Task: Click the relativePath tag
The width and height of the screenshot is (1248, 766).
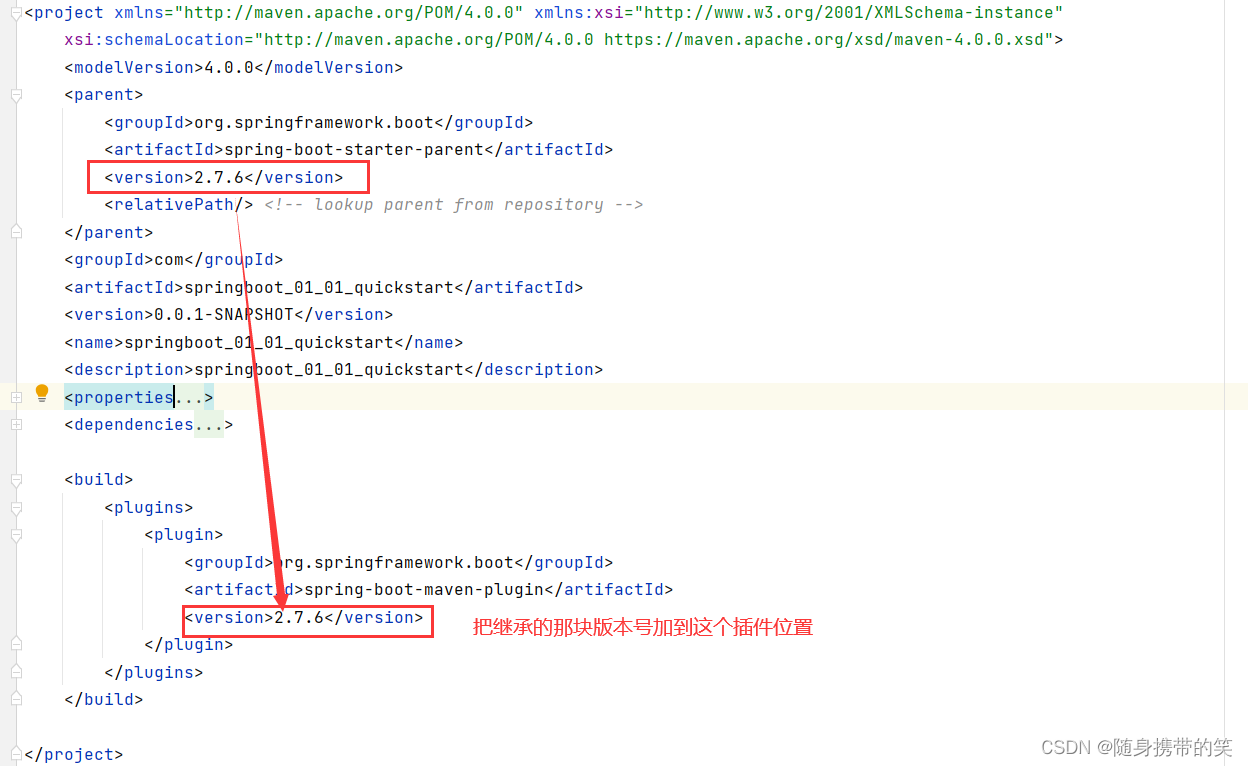Action: point(179,204)
